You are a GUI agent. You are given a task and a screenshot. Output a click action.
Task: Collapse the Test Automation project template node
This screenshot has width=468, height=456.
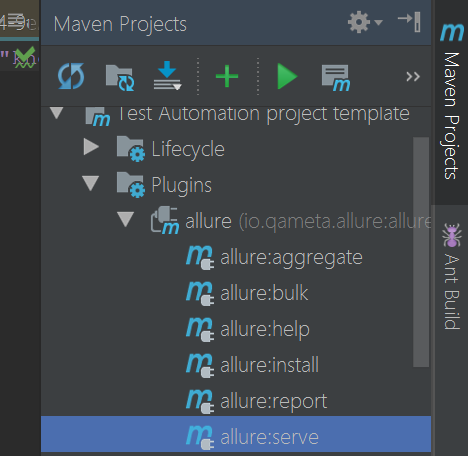[56, 113]
